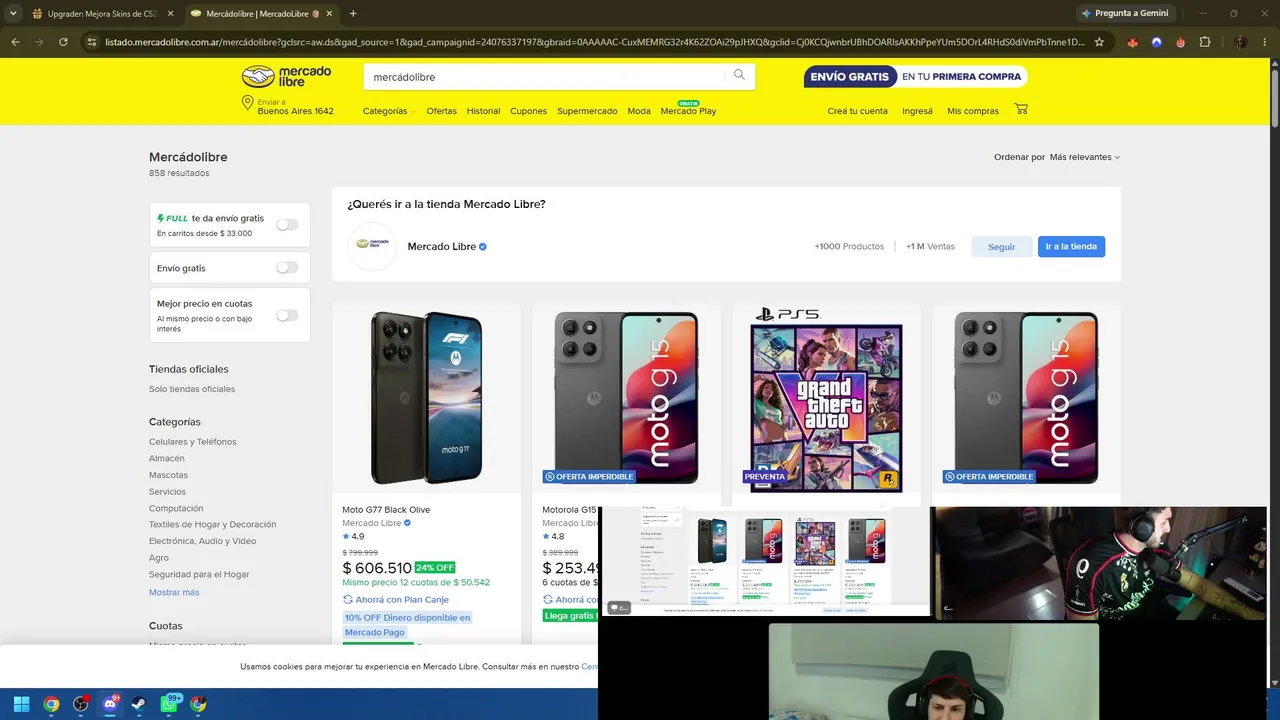View site information icon in address bar
1280x720 pixels.
[x=92, y=42]
